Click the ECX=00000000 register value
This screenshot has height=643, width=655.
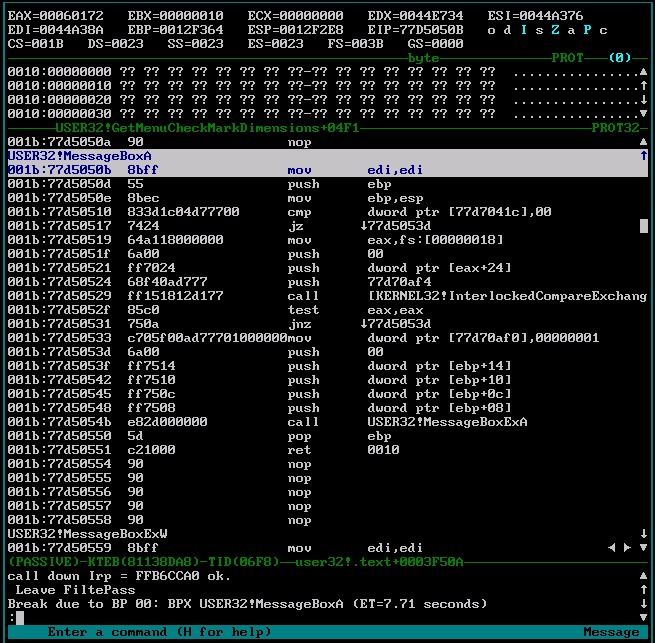295,16
